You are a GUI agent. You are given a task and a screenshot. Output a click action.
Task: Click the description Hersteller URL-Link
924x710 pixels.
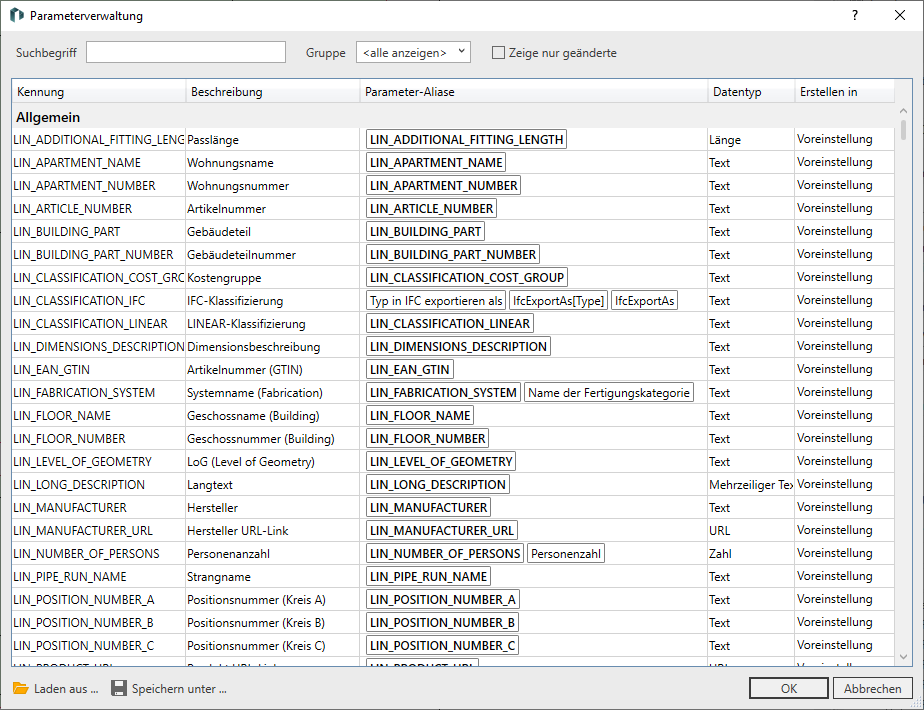(237, 530)
